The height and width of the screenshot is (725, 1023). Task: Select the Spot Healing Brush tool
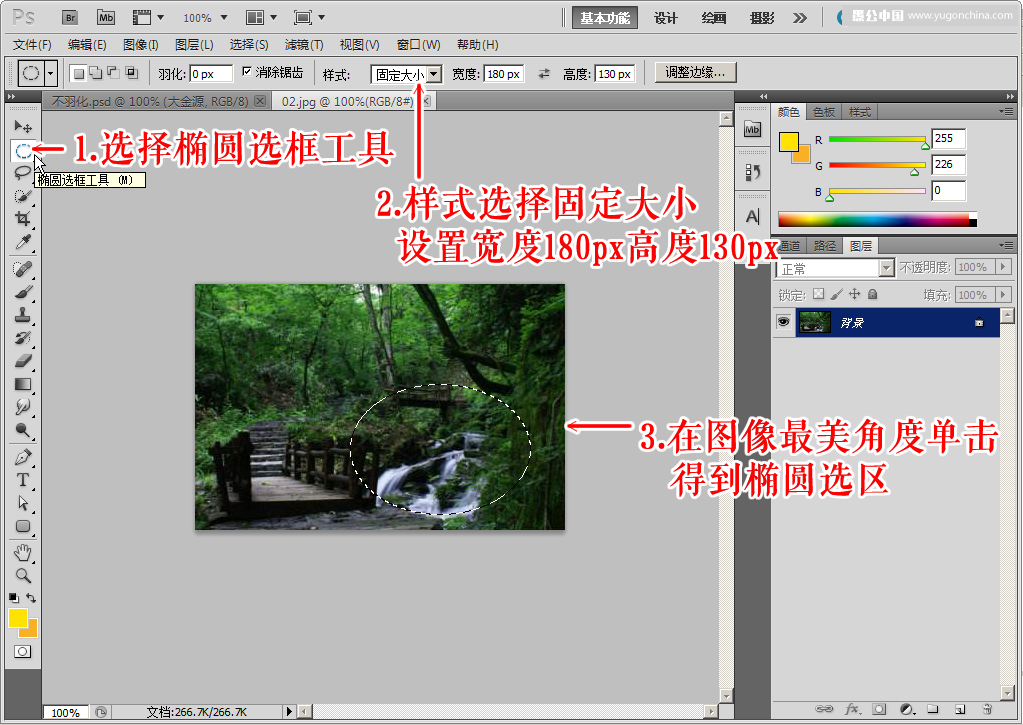coord(23,268)
